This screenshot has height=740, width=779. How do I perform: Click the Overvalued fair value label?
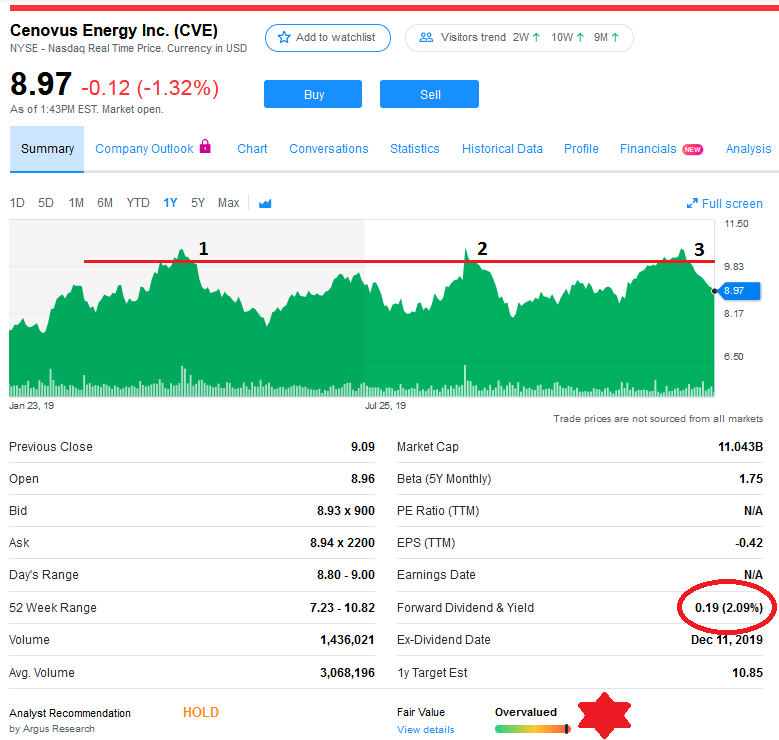[526, 712]
